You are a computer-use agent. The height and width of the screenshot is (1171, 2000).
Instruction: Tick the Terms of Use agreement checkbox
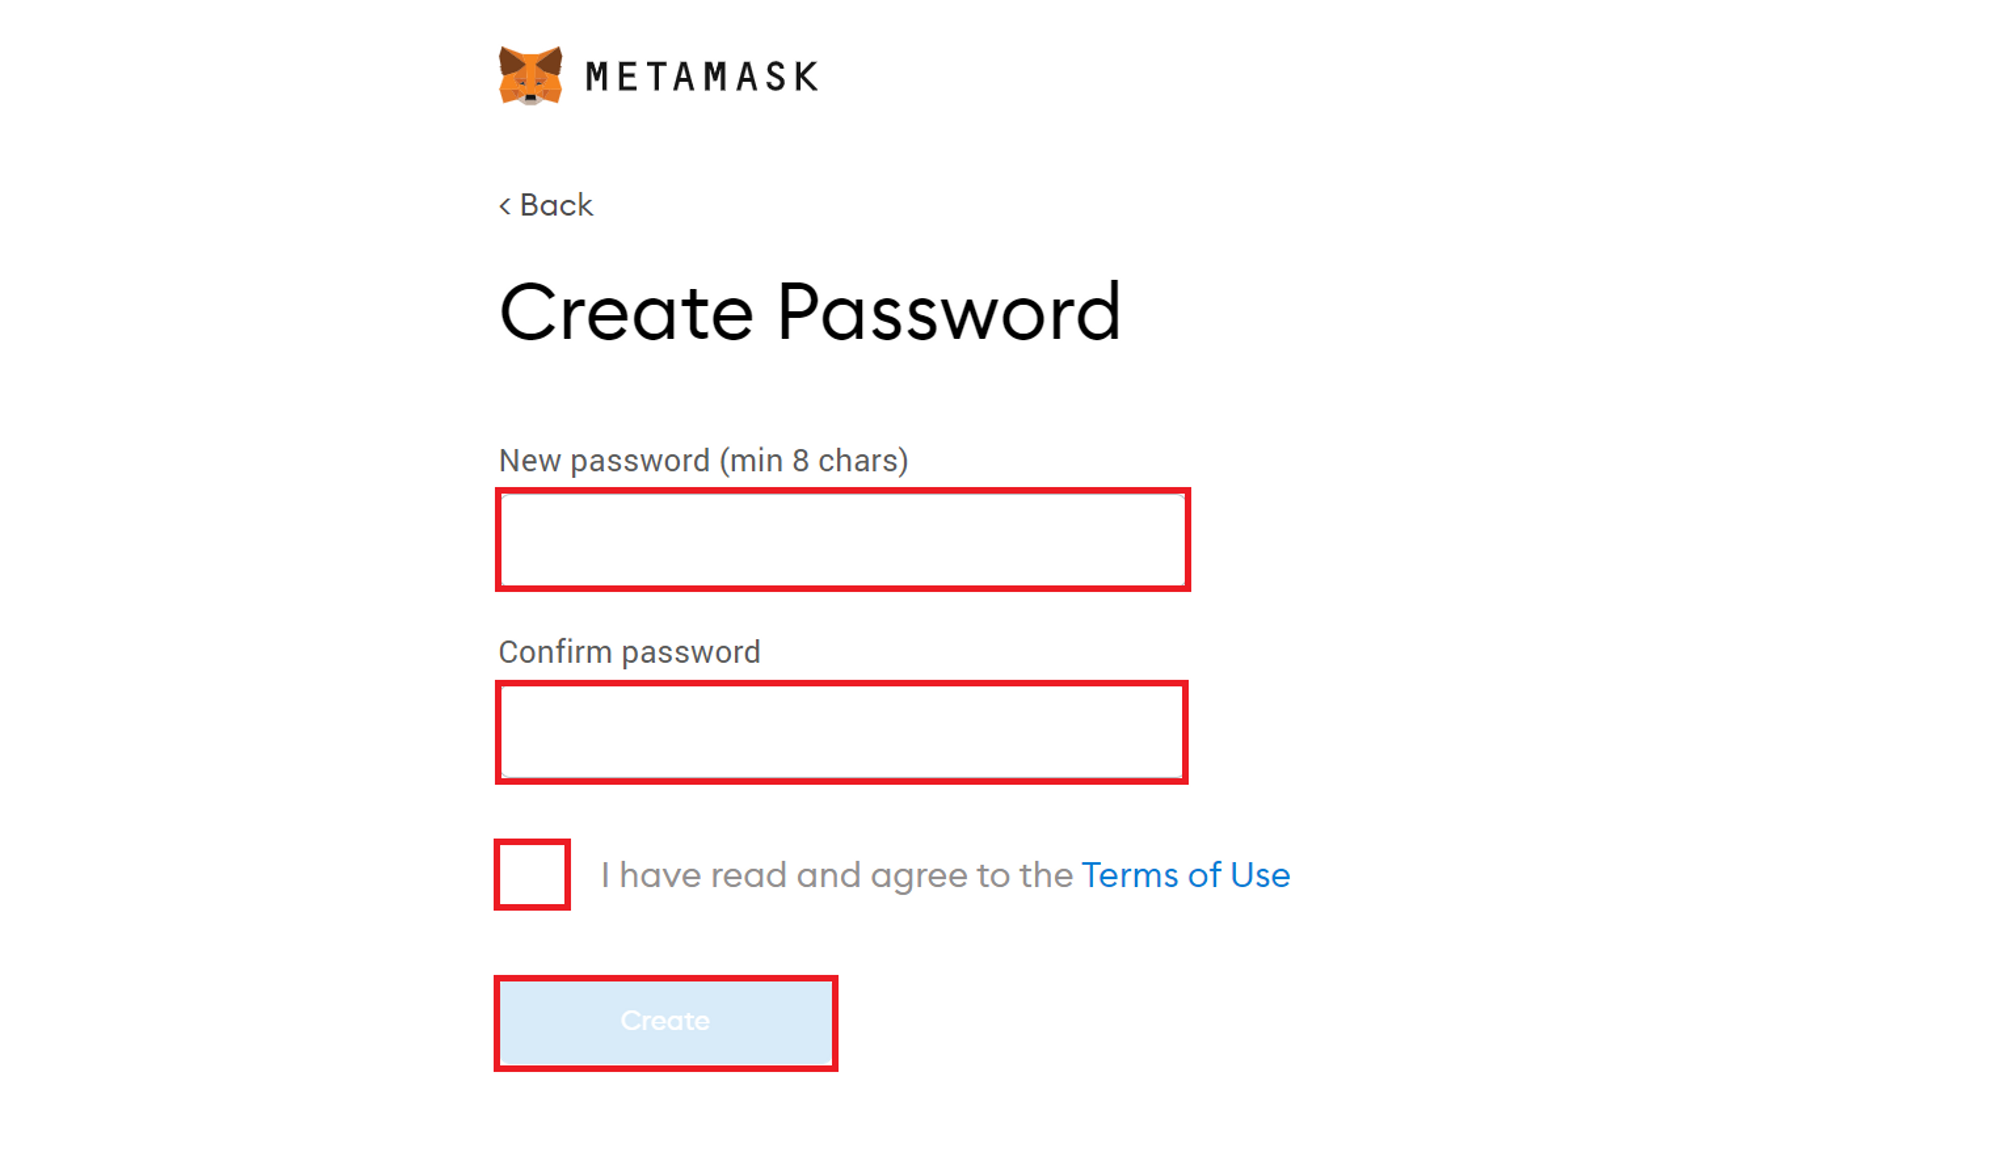click(532, 875)
